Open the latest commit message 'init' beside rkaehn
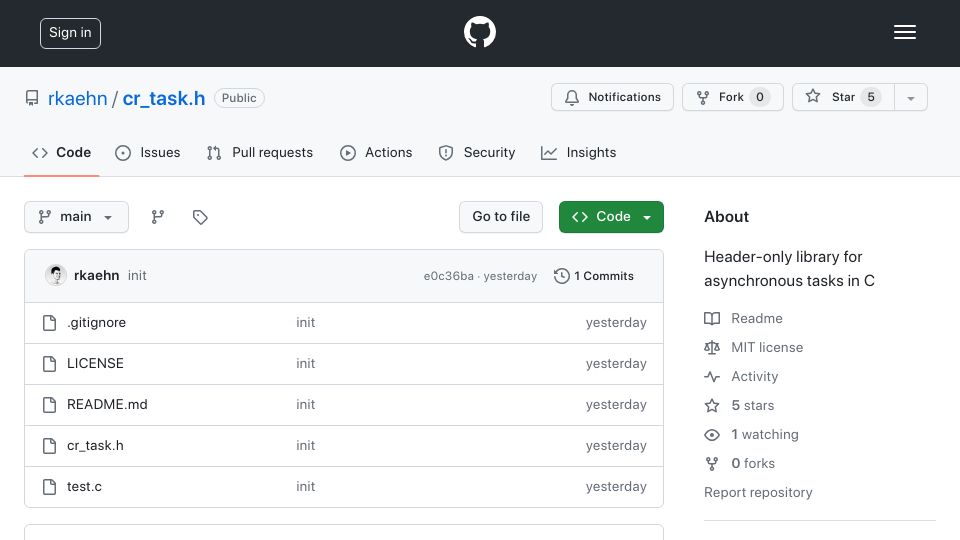Image resolution: width=960 pixels, height=540 pixels. (x=137, y=276)
